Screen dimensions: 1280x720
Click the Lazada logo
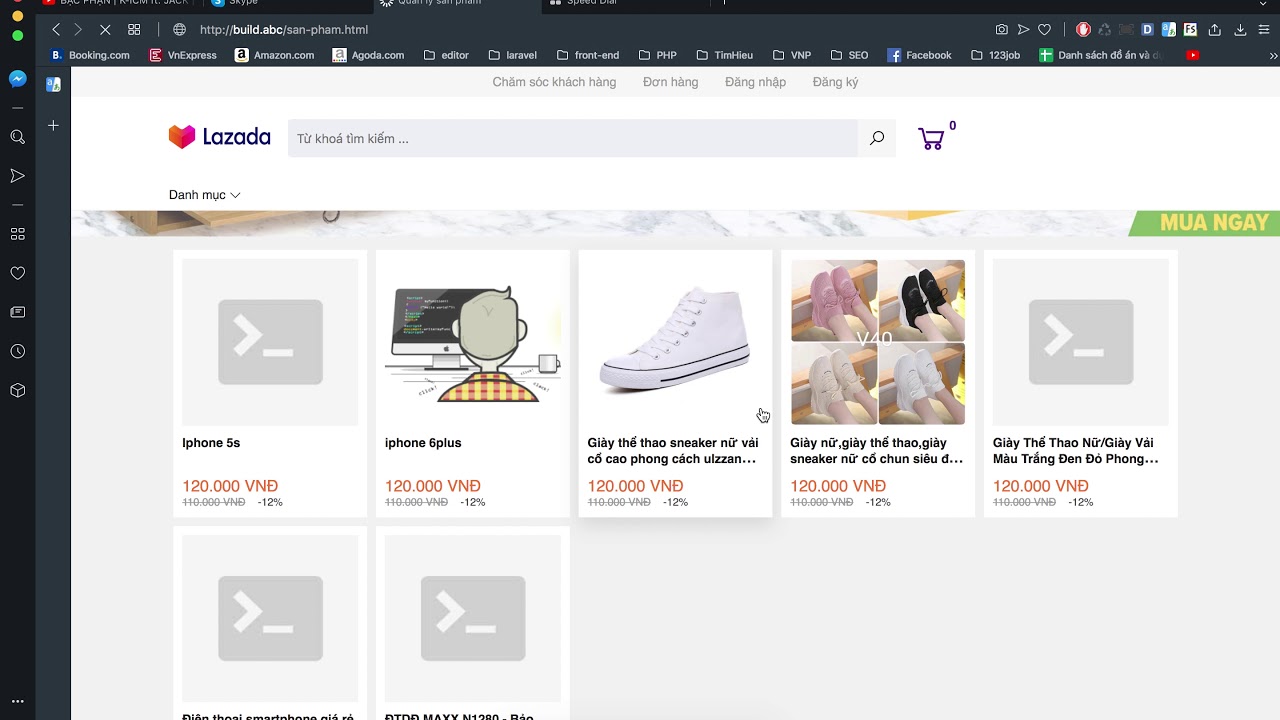click(219, 137)
